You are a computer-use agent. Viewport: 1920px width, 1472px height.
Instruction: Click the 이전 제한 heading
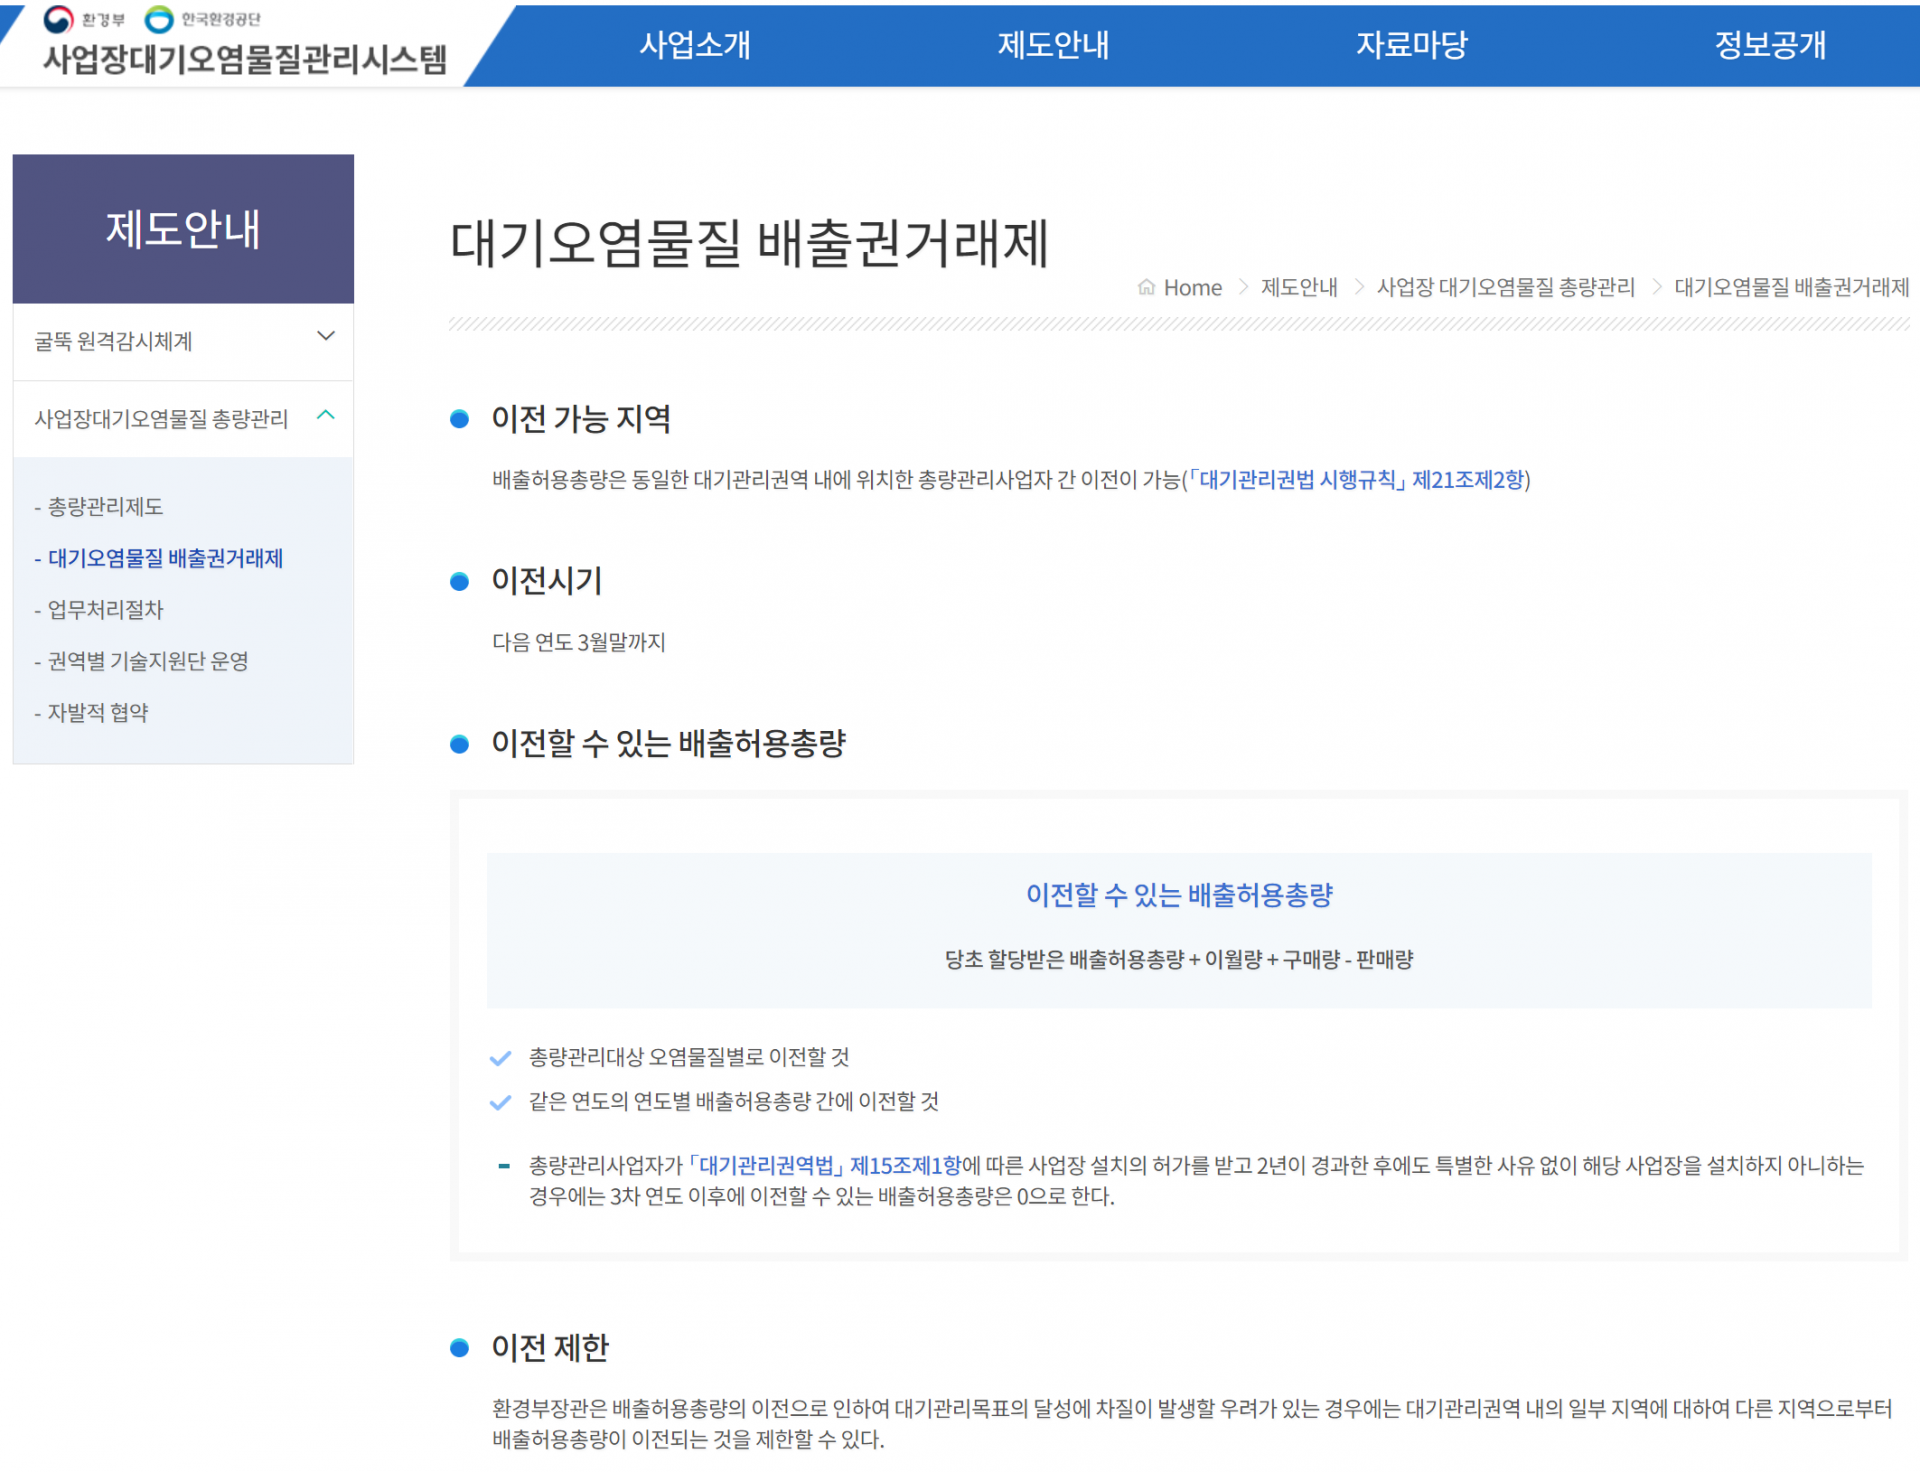(550, 1348)
